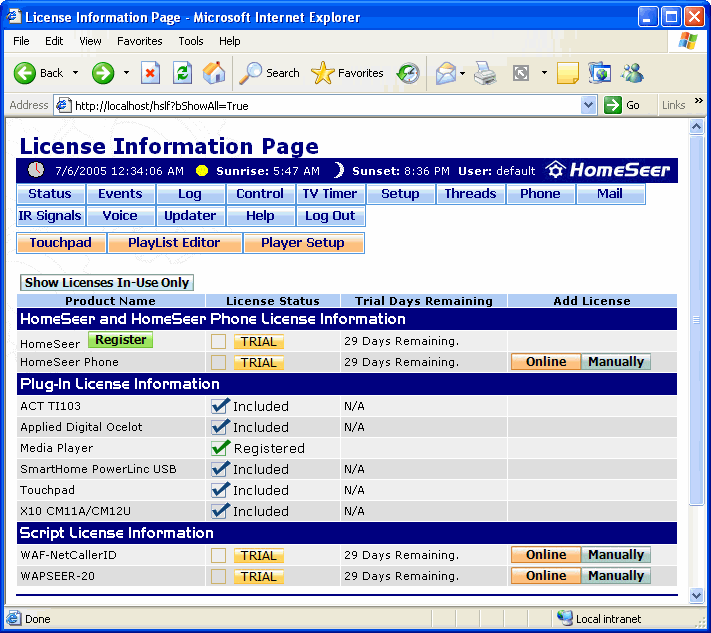Go to Home page via house icon
This screenshot has width=711, height=633.
[x=214, y=73]
